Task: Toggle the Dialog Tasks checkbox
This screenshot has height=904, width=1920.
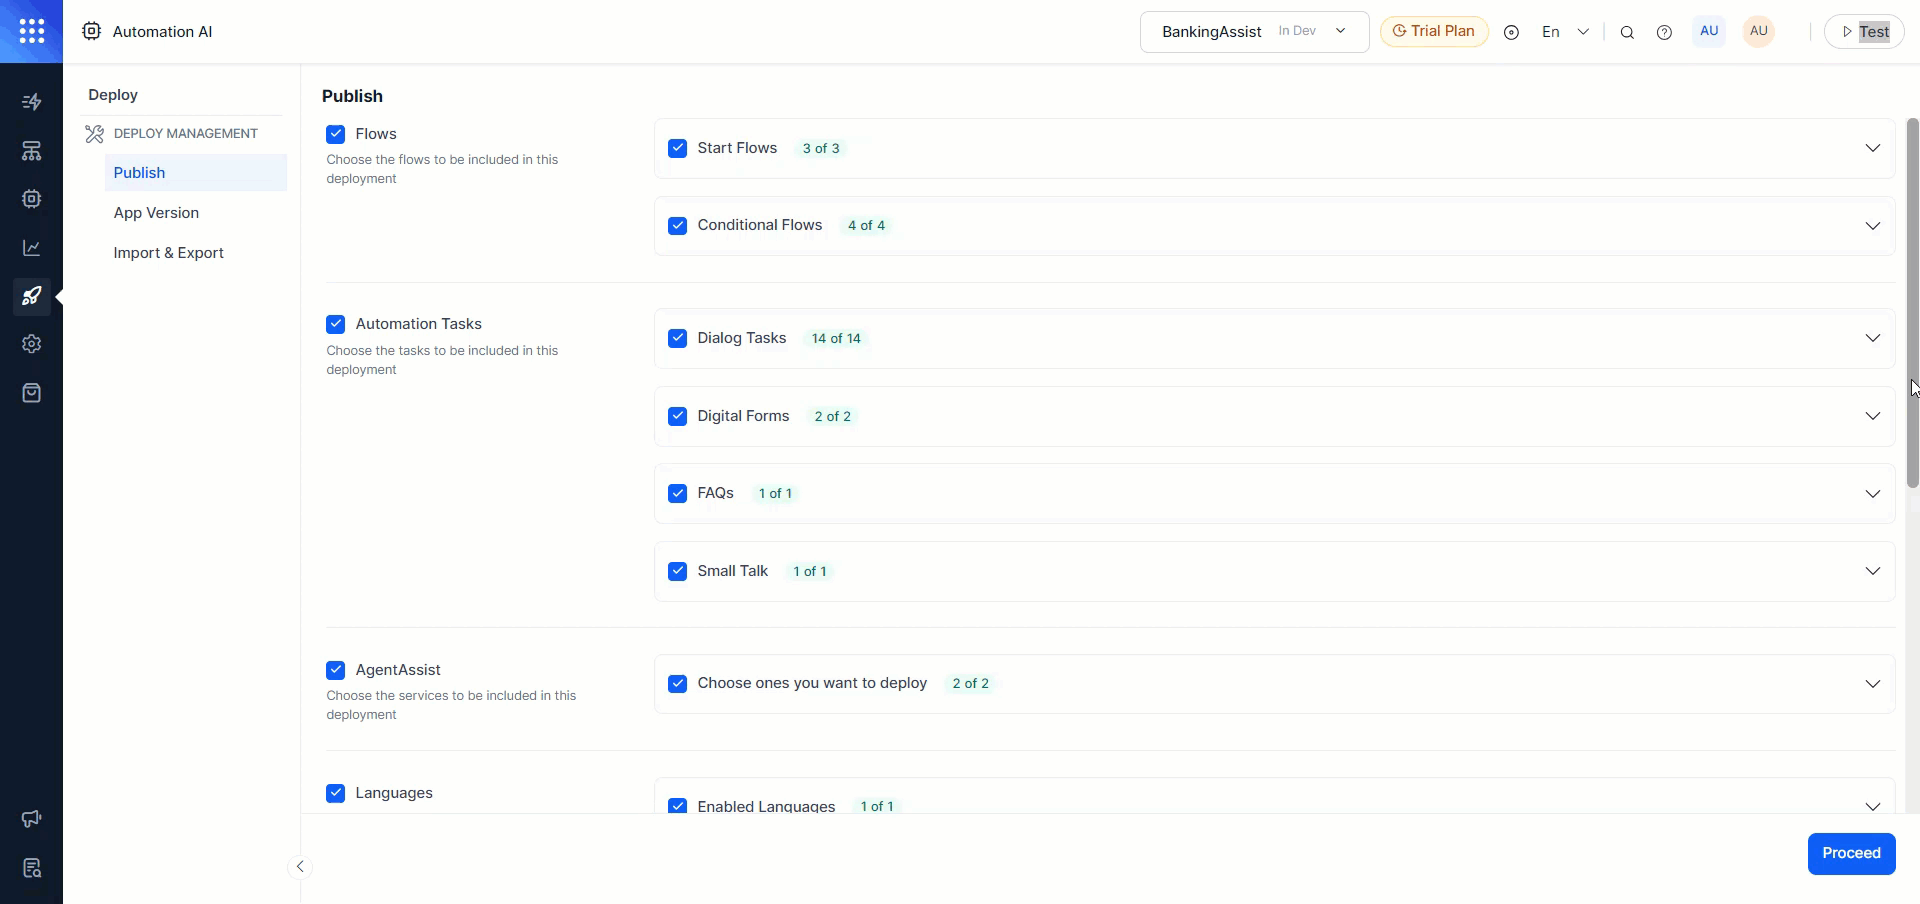Action: (678, 338)
